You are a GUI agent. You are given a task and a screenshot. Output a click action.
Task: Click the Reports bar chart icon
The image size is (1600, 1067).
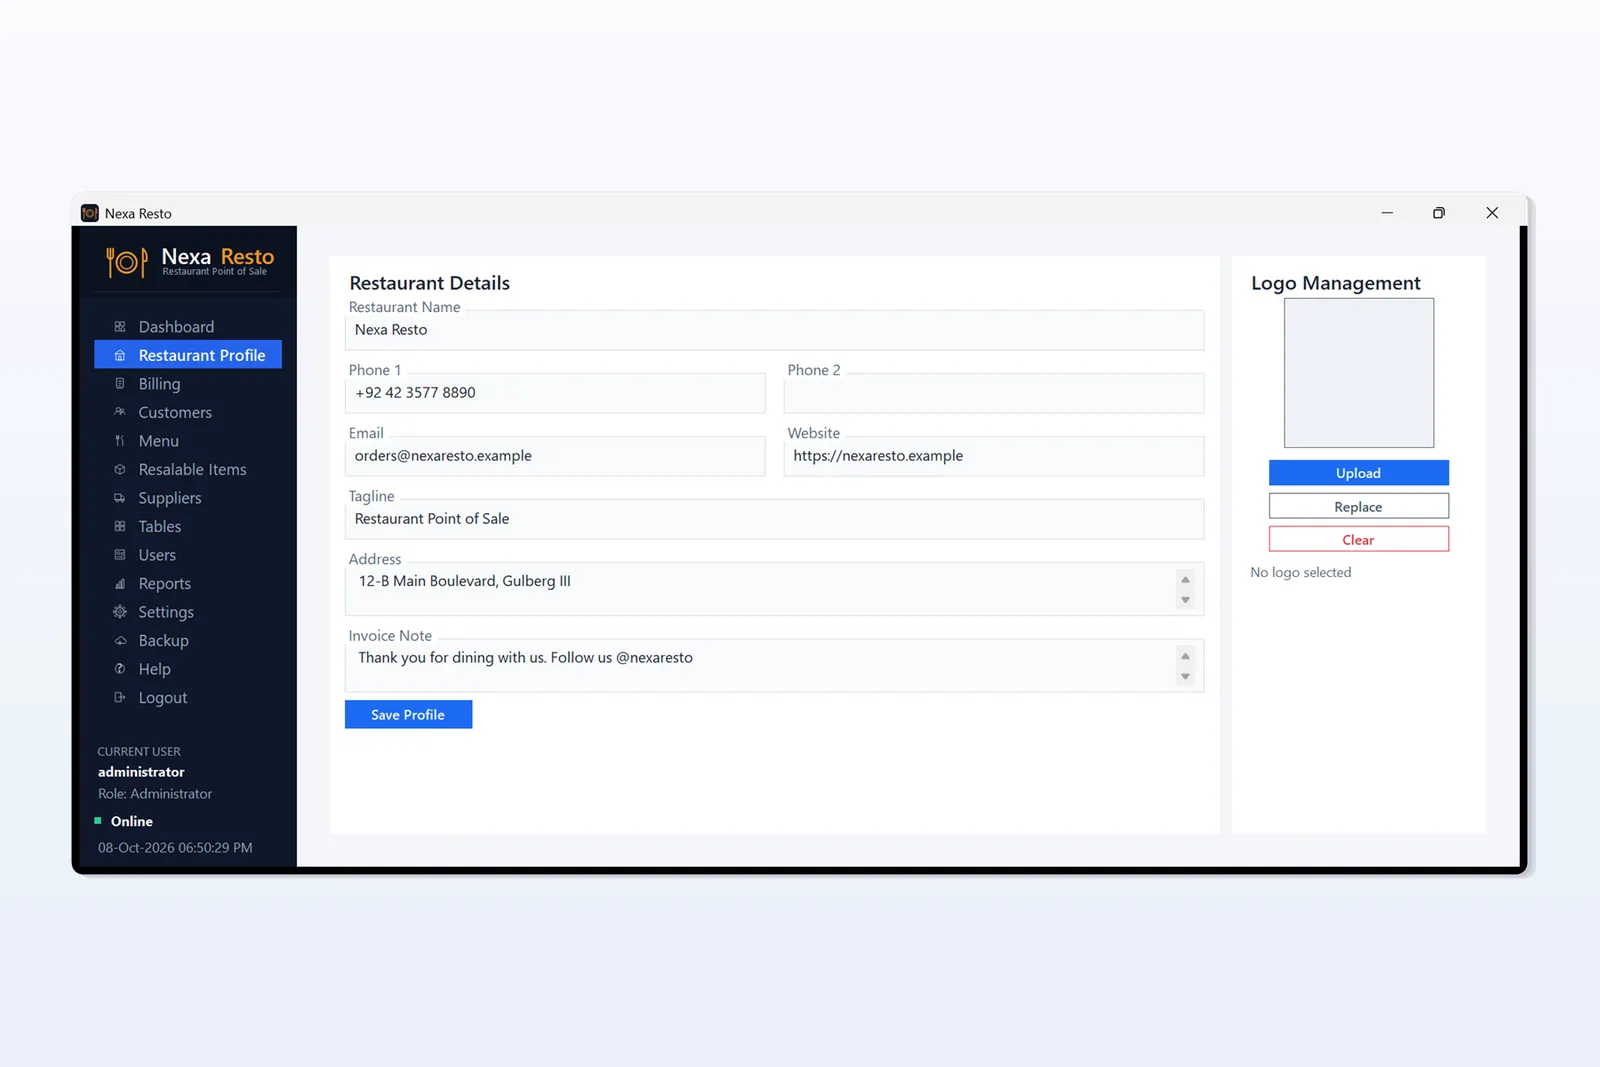tap(120, 584)
